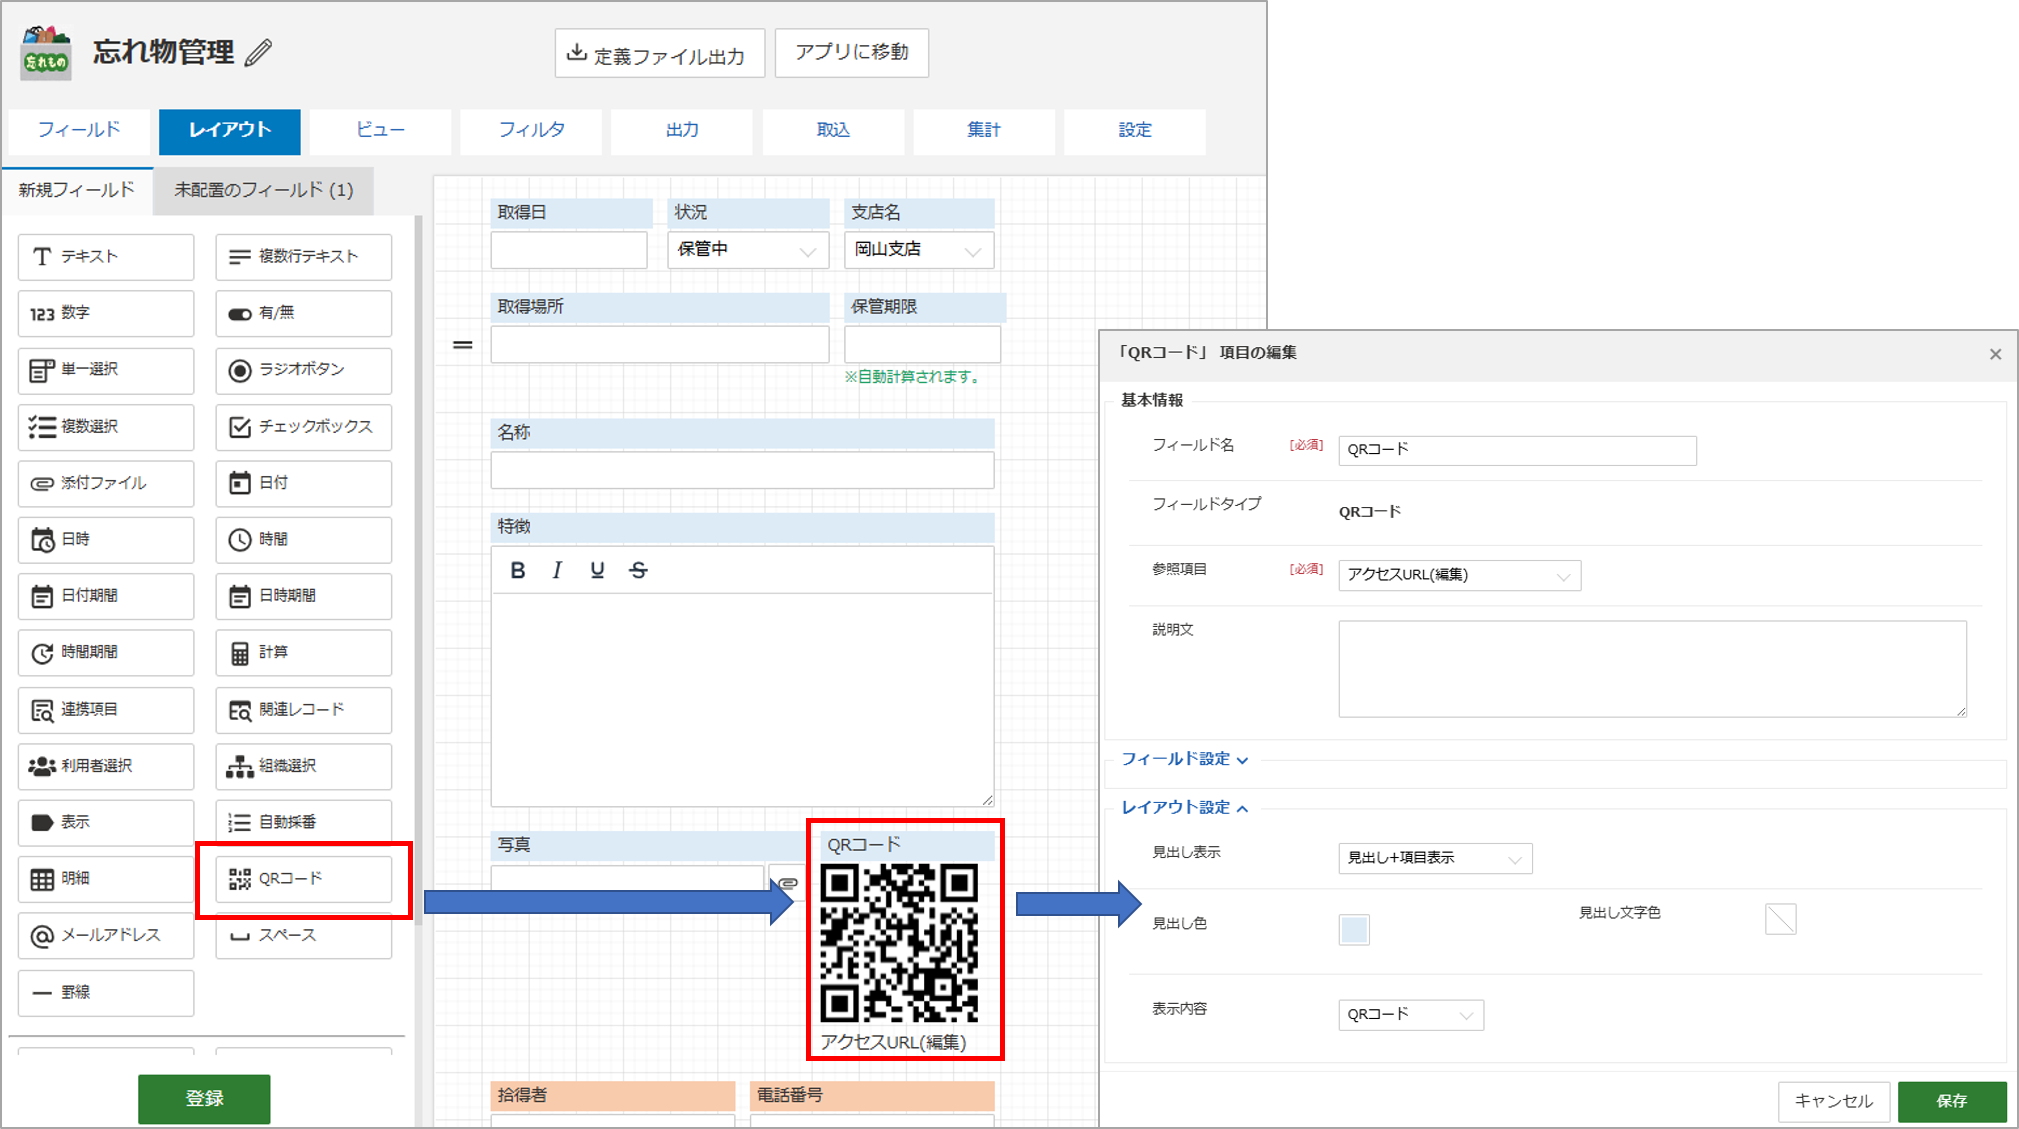Go to the 出力 tab
This screenshot has width=2019, height=1129.
coord(682,131)
